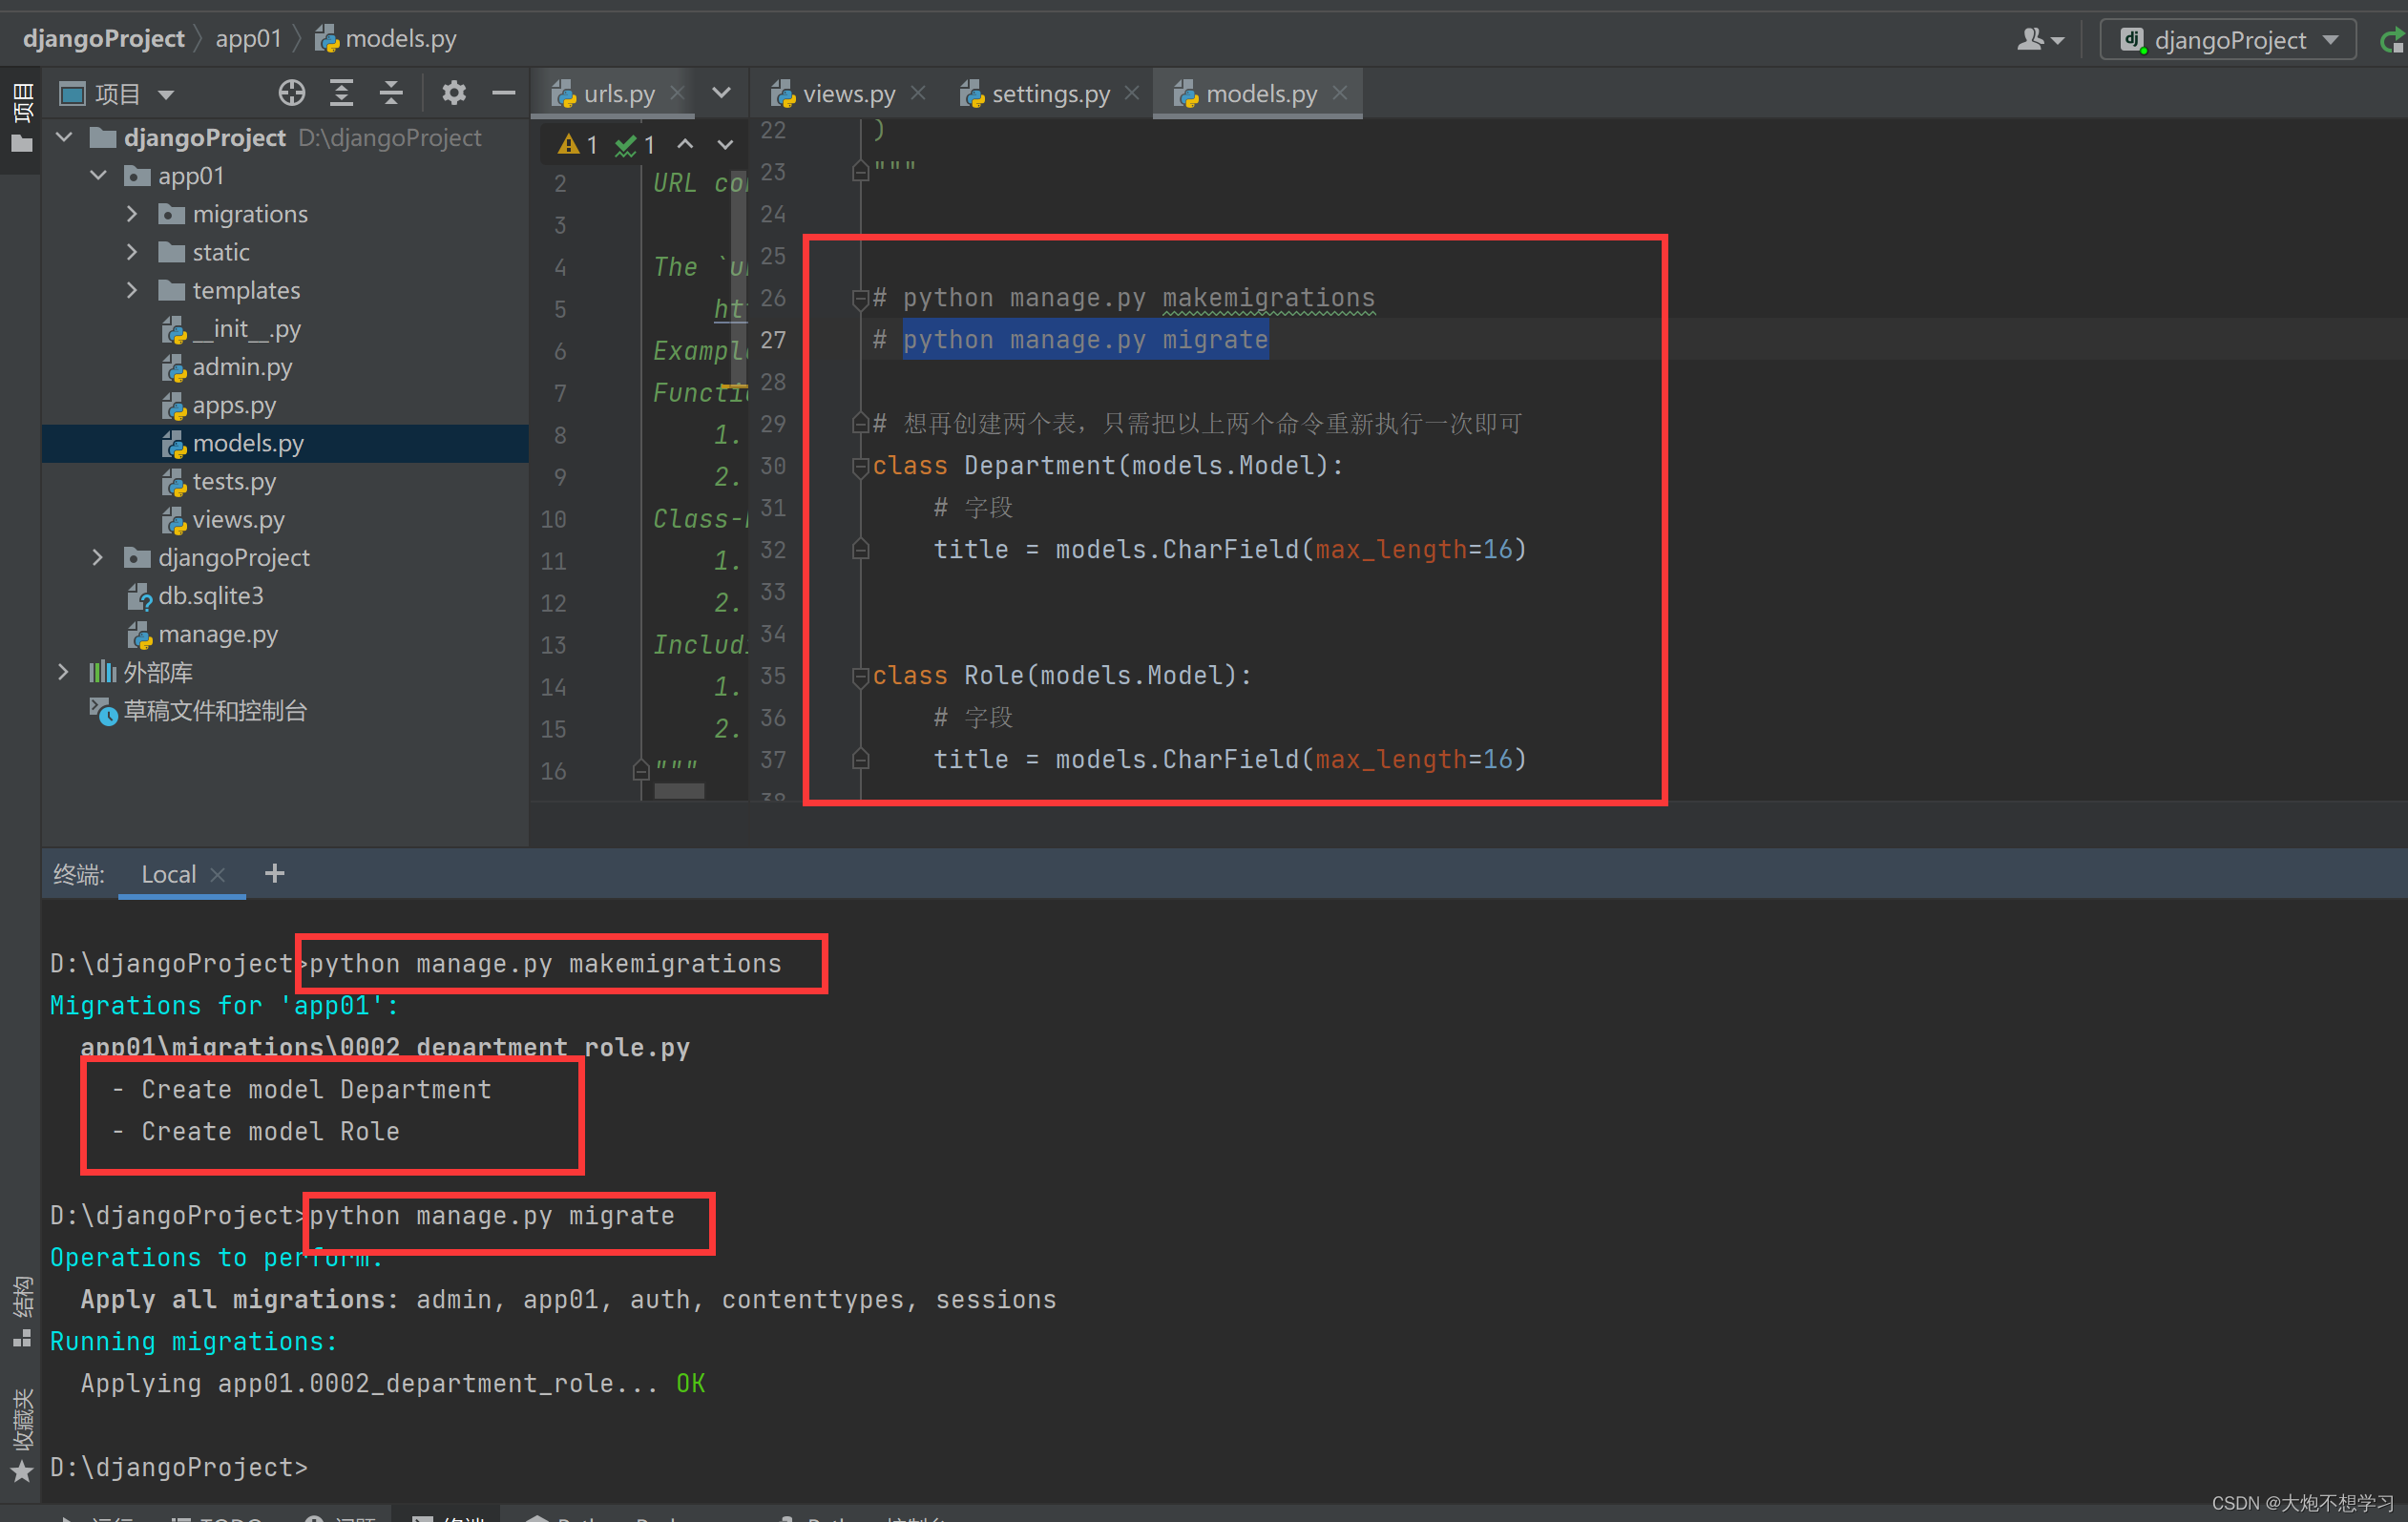The width and height of the screenshot is (2408, 1522).
Task: Click the Expand All icon in project panel
Action: pyautogui.click(x=342, y=93)
